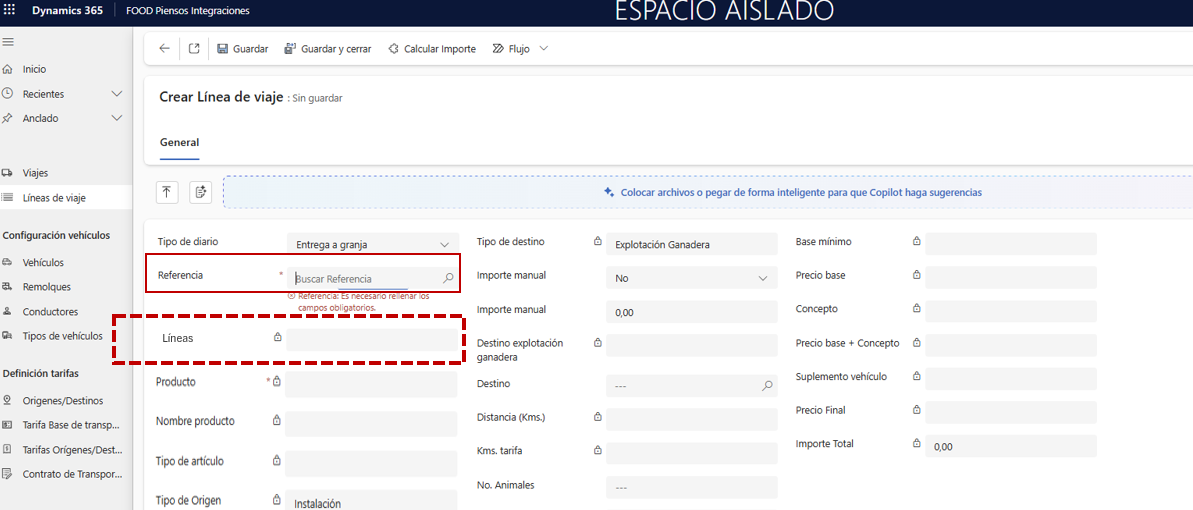
Task: Collapse the hamburger navigation menu
Action: 8,42
